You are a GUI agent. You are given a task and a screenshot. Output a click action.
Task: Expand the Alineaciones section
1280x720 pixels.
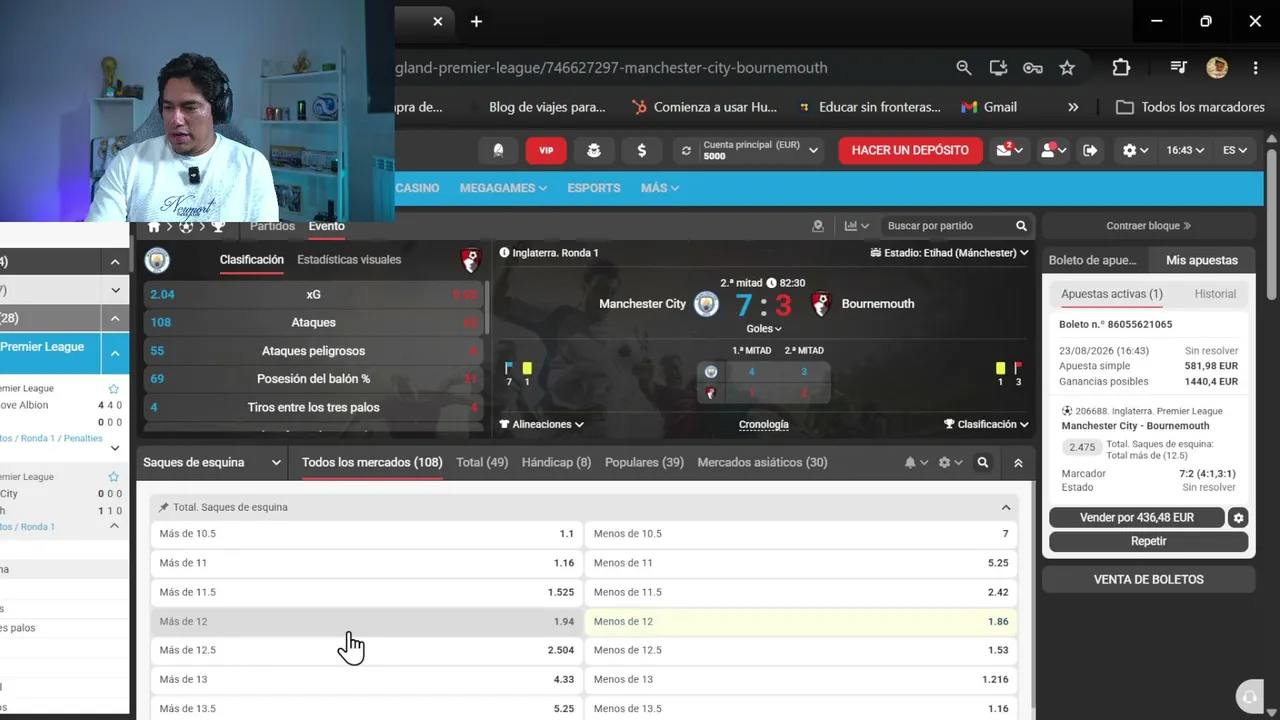pyautogui.click(x=542, y=425)
